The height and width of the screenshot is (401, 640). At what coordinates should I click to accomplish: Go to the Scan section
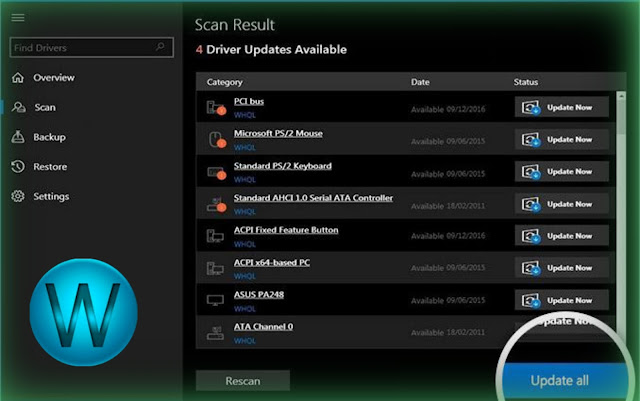tap(45, 107)
